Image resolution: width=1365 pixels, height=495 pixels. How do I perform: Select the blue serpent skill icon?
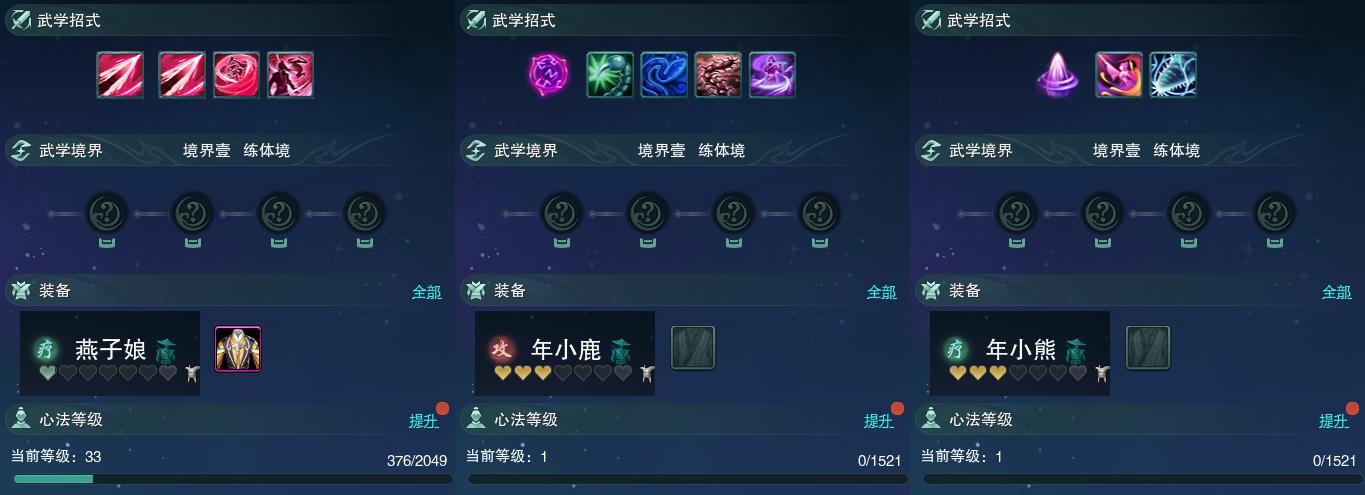pyautogui.click(x=664, y=75)
